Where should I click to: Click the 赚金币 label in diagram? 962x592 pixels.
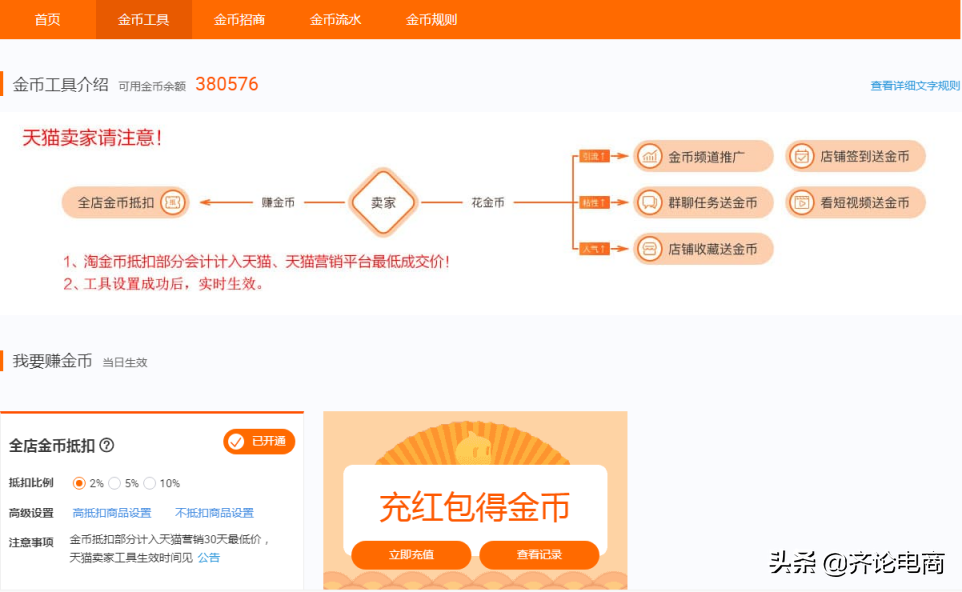click(278, 202)
